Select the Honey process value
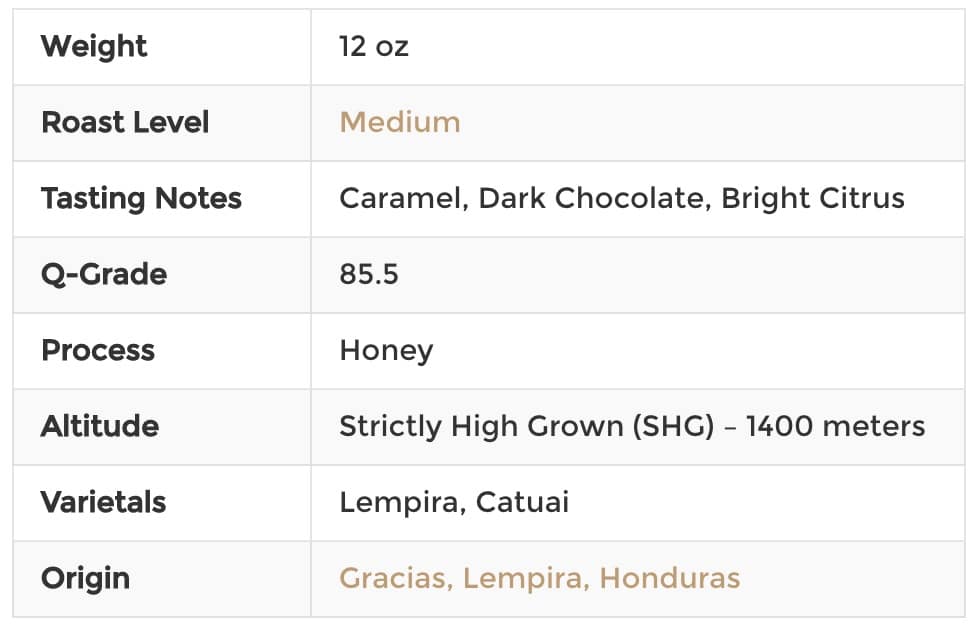972x624 pixels. 386,351
